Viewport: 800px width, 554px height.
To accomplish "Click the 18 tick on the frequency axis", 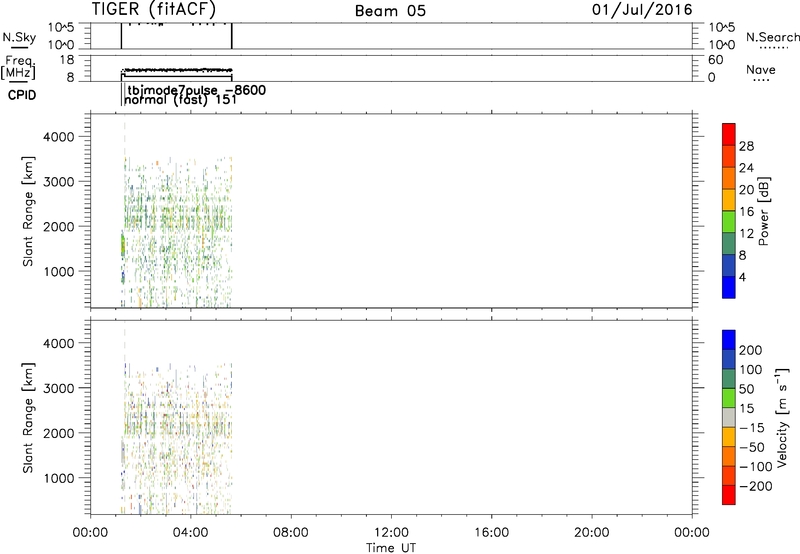I will [x=67, y=60].
